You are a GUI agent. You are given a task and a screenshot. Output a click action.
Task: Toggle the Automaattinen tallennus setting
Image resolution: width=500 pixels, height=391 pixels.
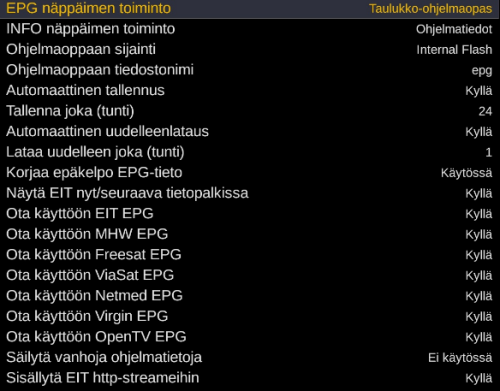pos(250,90)
